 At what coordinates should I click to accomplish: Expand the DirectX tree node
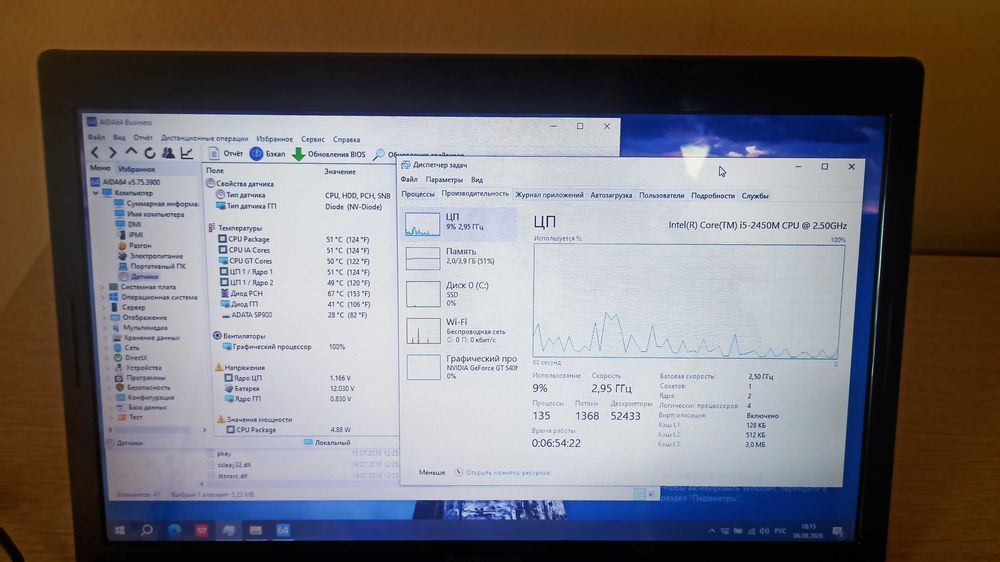[106, 358]
